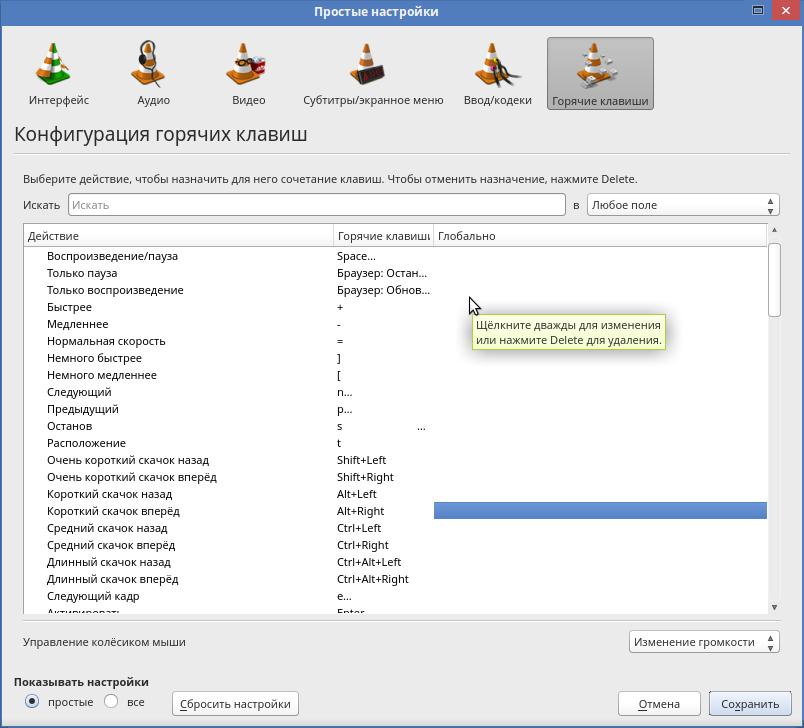Select the Немного быстрее row
Viewport: 804px width, 728px height.
click(x=395, y=358)
